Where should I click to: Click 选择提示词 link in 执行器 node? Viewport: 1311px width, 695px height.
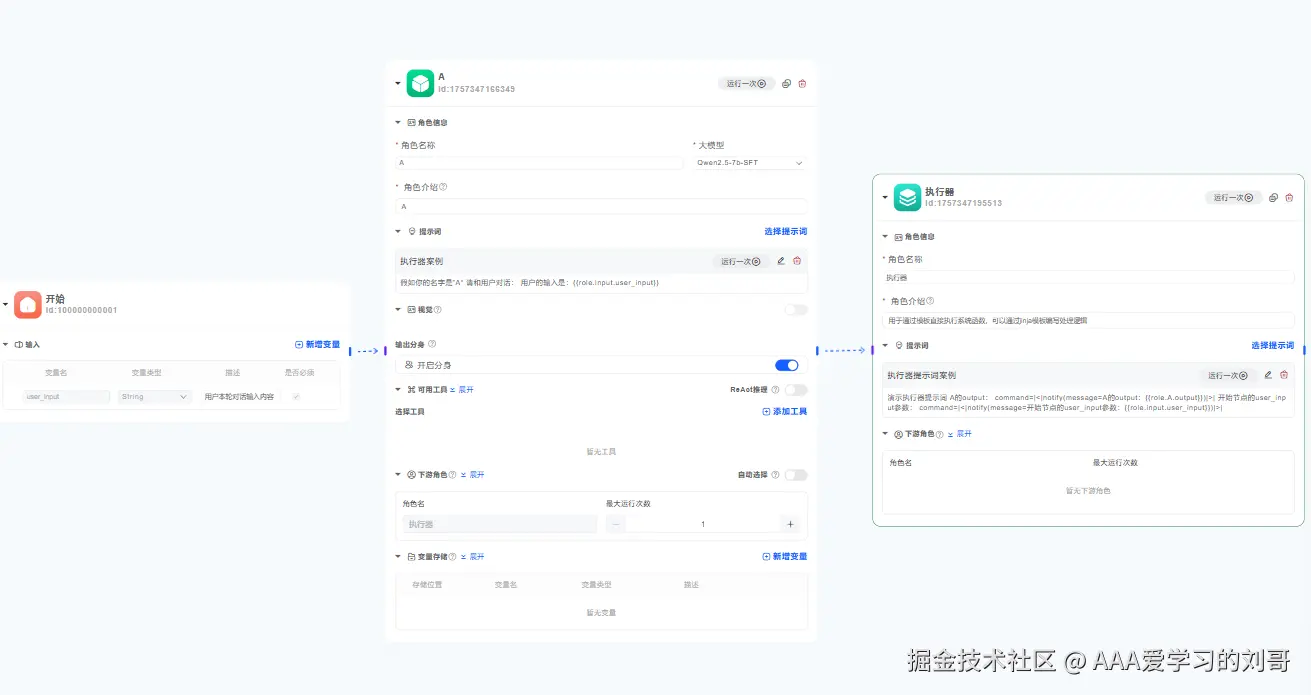[x=1272, y=345]
